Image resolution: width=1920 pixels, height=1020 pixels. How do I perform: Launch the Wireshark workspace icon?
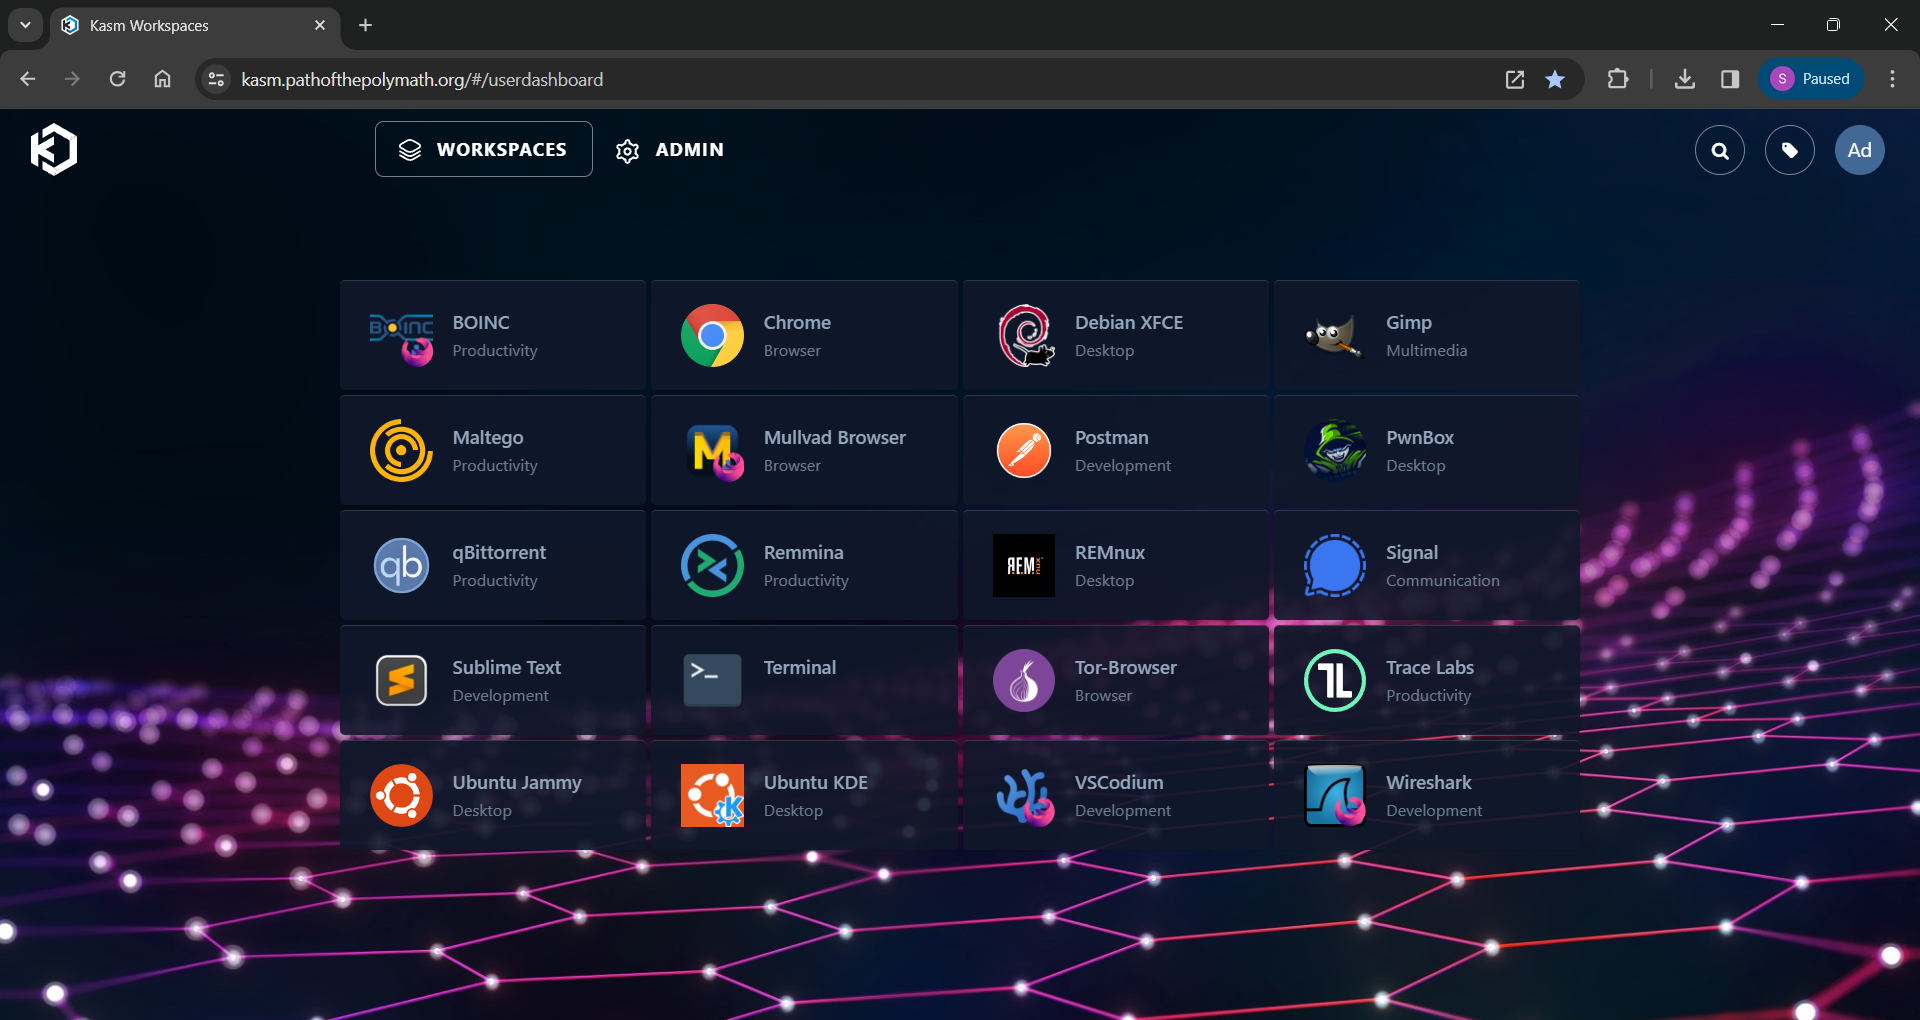point(1335,796)
